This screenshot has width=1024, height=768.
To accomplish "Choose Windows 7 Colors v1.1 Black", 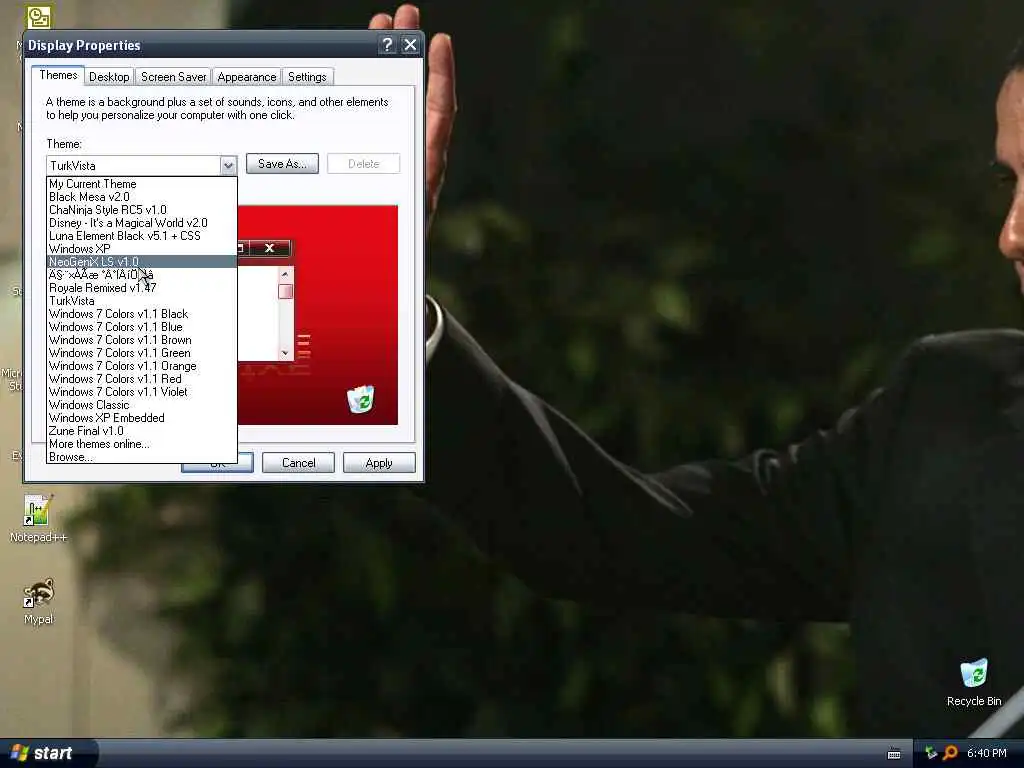I will 142,314.
